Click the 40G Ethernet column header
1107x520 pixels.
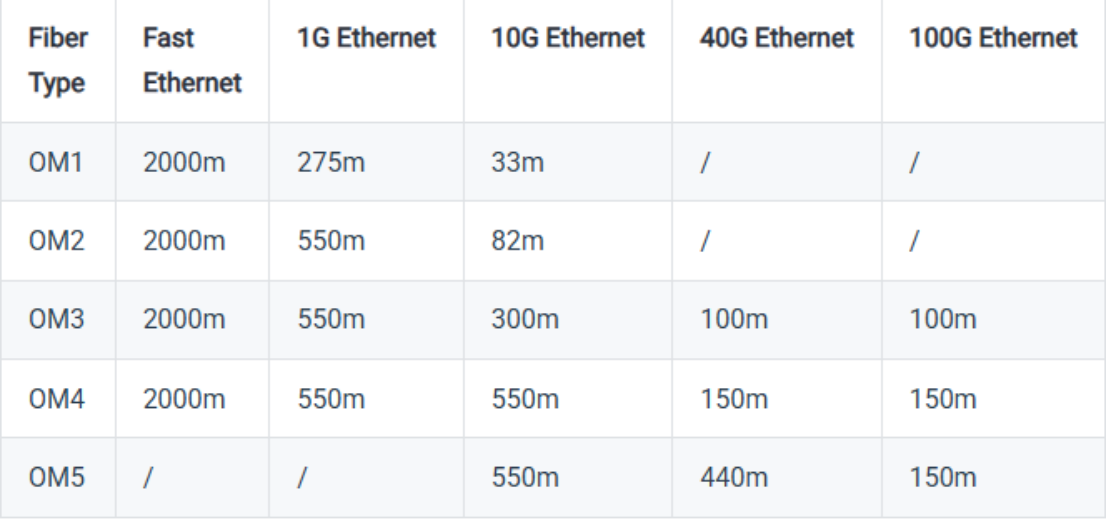777,37
